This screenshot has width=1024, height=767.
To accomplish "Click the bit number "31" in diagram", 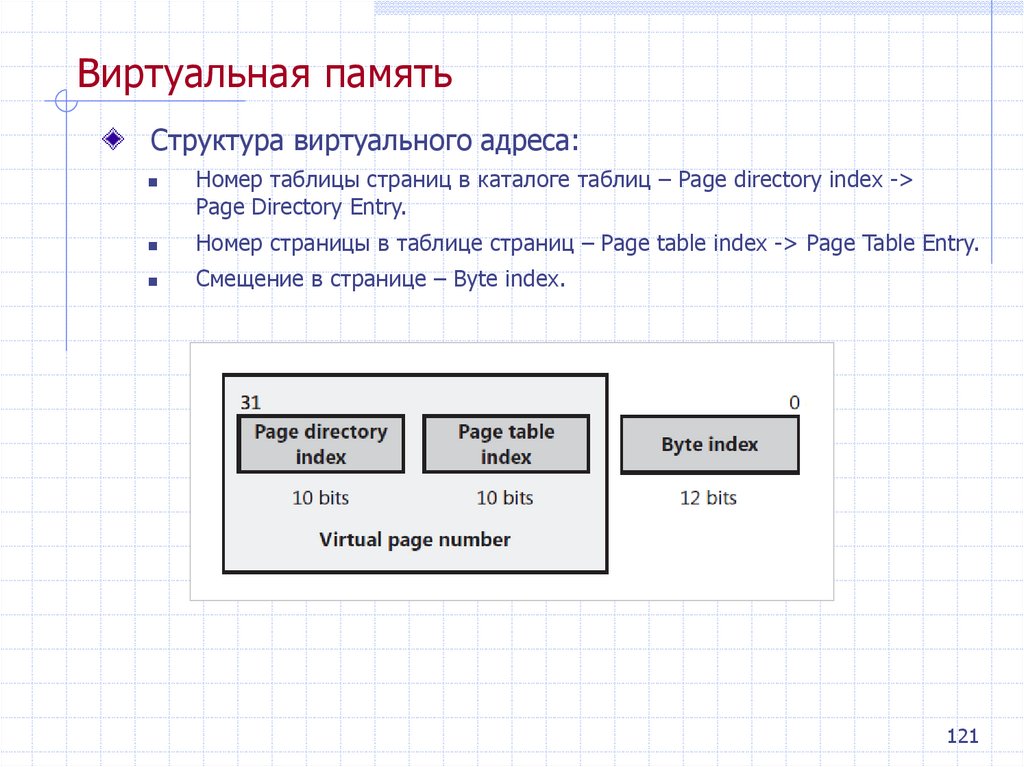I will 250,402.
